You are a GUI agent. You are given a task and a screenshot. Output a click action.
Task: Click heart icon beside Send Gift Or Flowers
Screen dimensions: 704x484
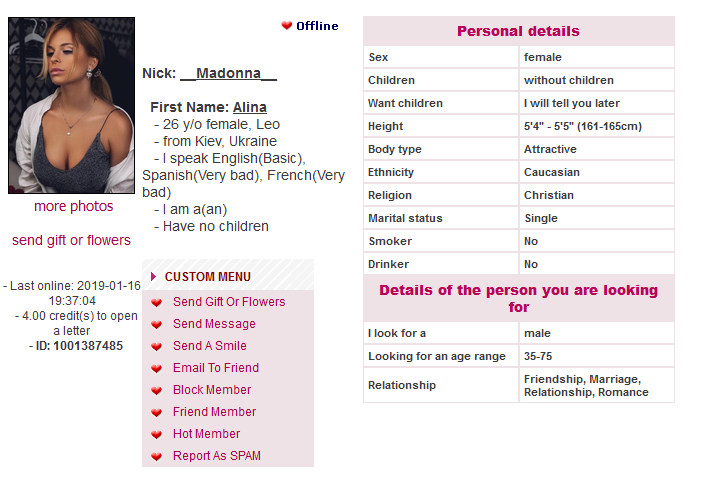(x=156, y=302)
